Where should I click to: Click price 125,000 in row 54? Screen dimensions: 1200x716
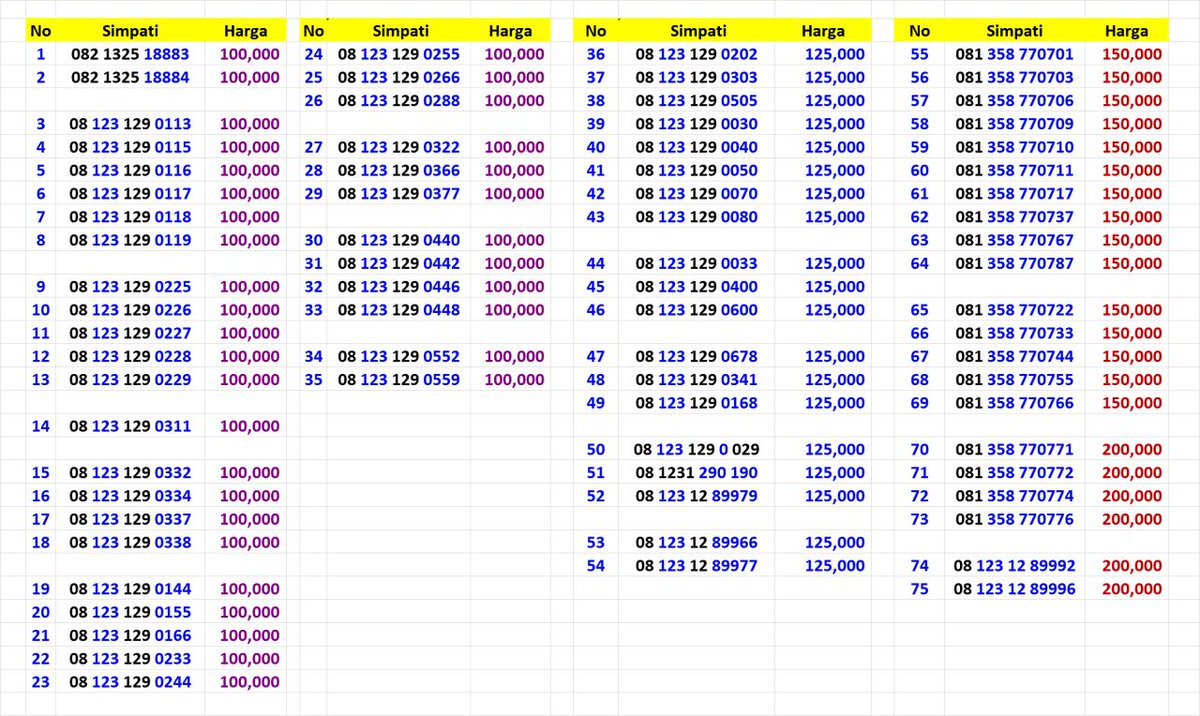(x=834, y=566)
